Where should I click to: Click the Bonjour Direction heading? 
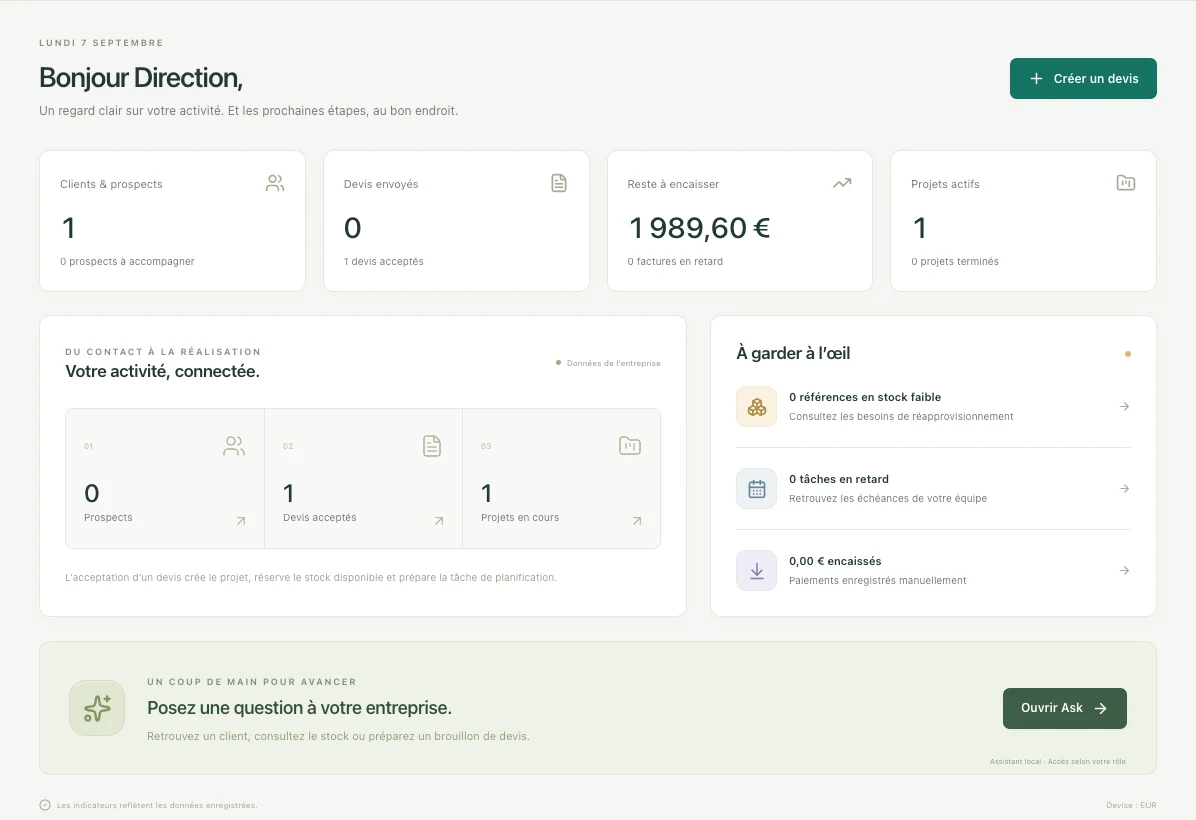pos(141,78)
